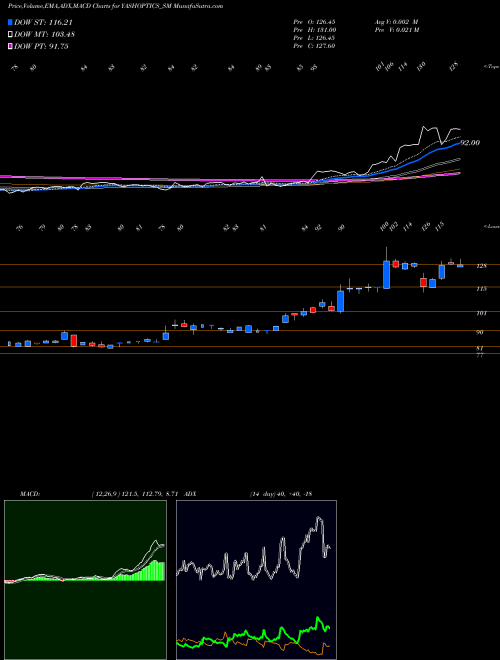Click the 'MACD:' panel heading
This screenshot has width=500, height=660.
coord(30,494)
